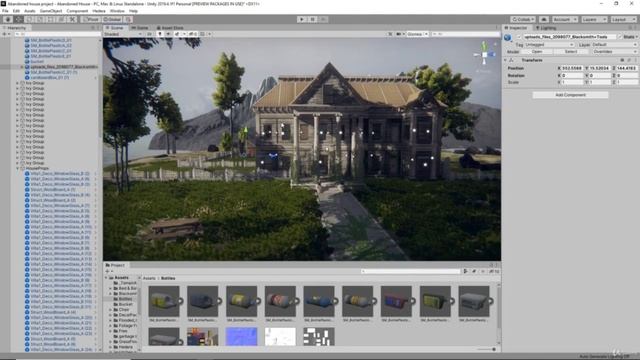640x360 pixels.
Task: Toggle the Global handle rotation button
Action: click(112, 19)
